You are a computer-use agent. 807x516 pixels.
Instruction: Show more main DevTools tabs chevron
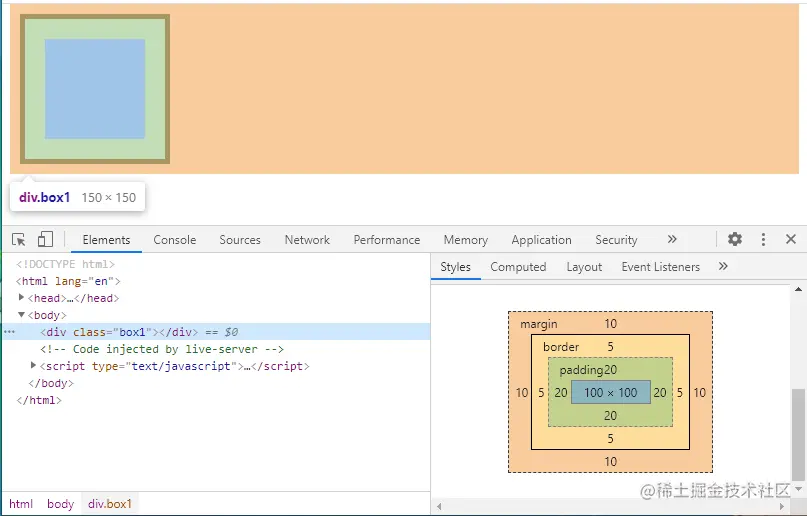672,239
